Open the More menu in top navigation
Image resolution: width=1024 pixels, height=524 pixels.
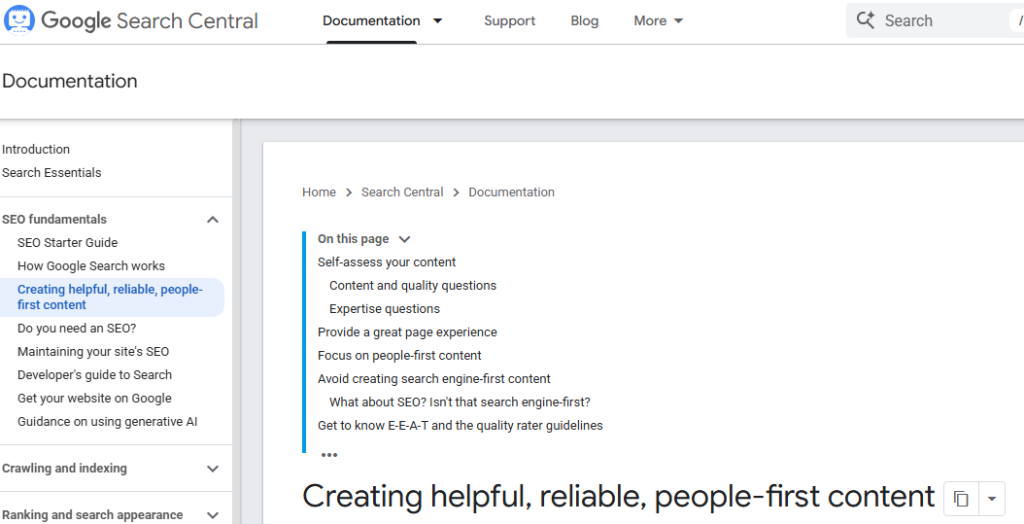(658, 21)
